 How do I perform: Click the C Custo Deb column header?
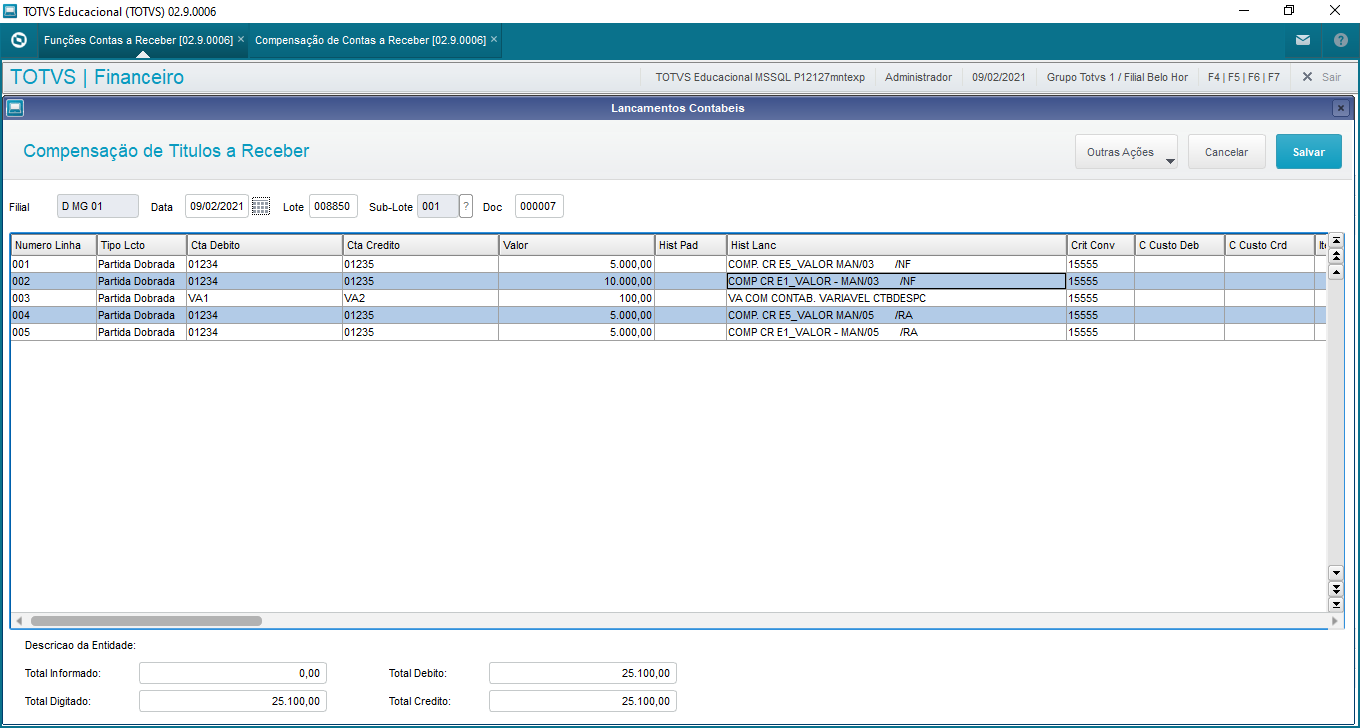click(1179, 245)
